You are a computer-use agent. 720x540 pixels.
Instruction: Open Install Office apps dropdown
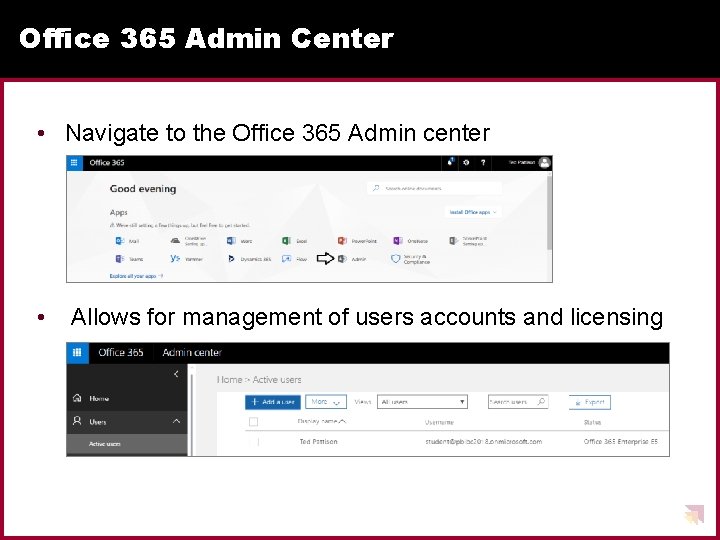472,212
